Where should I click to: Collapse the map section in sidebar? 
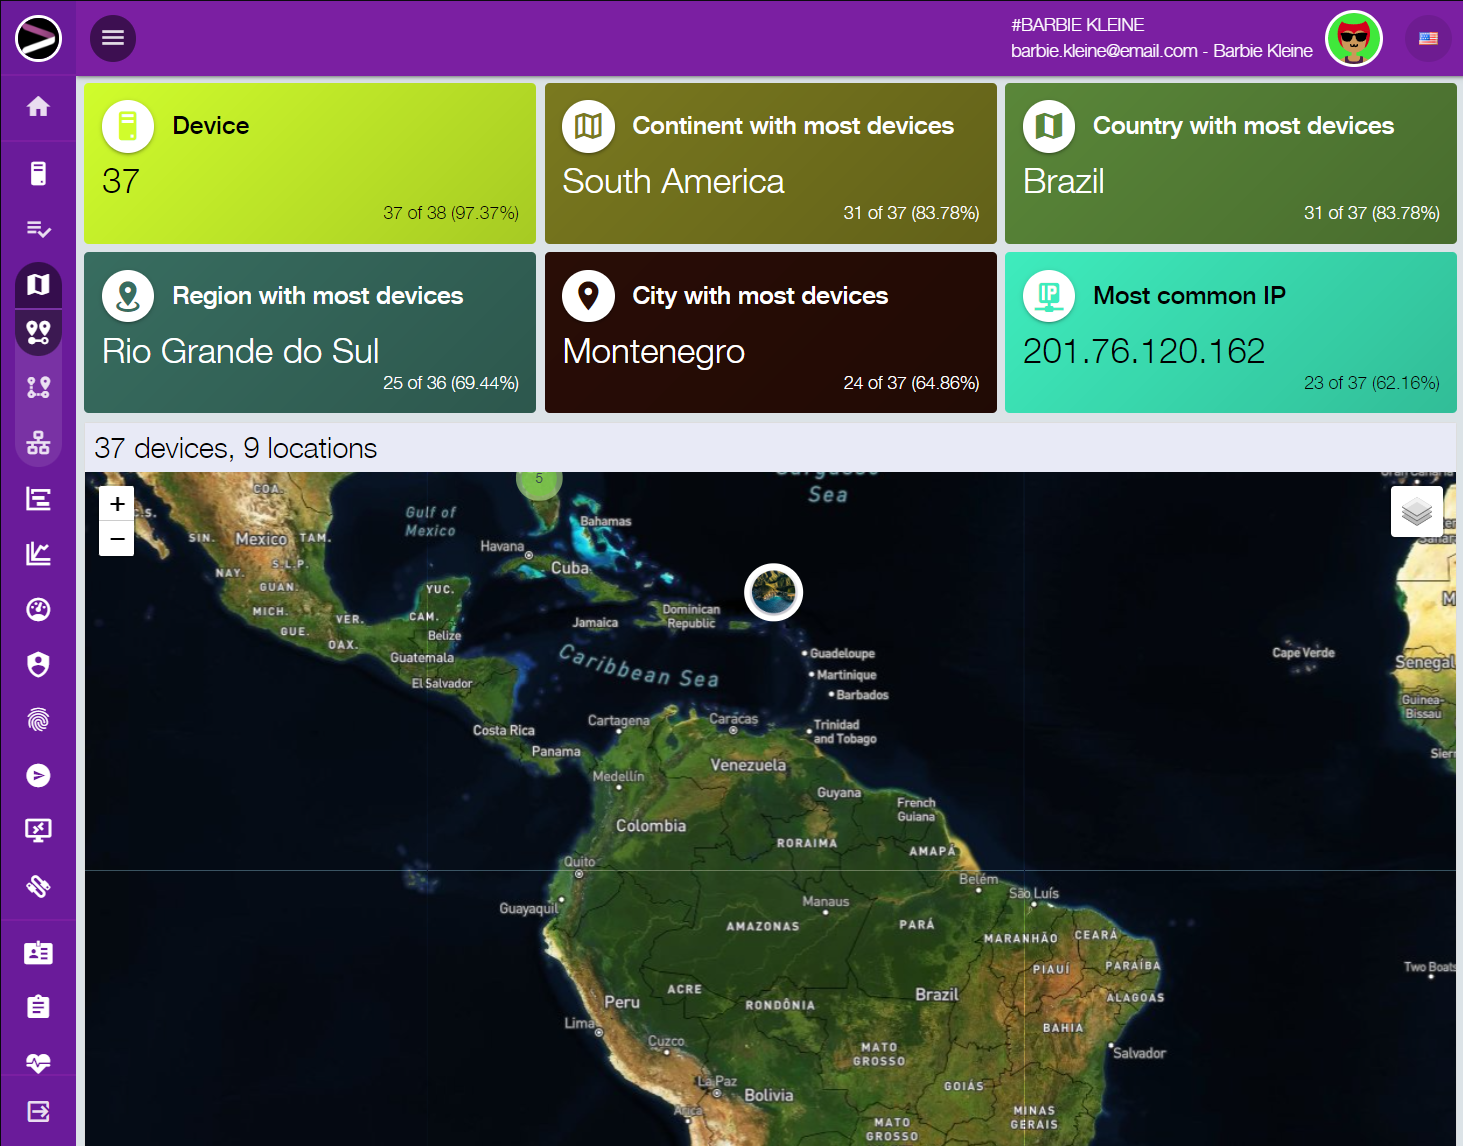38,285
